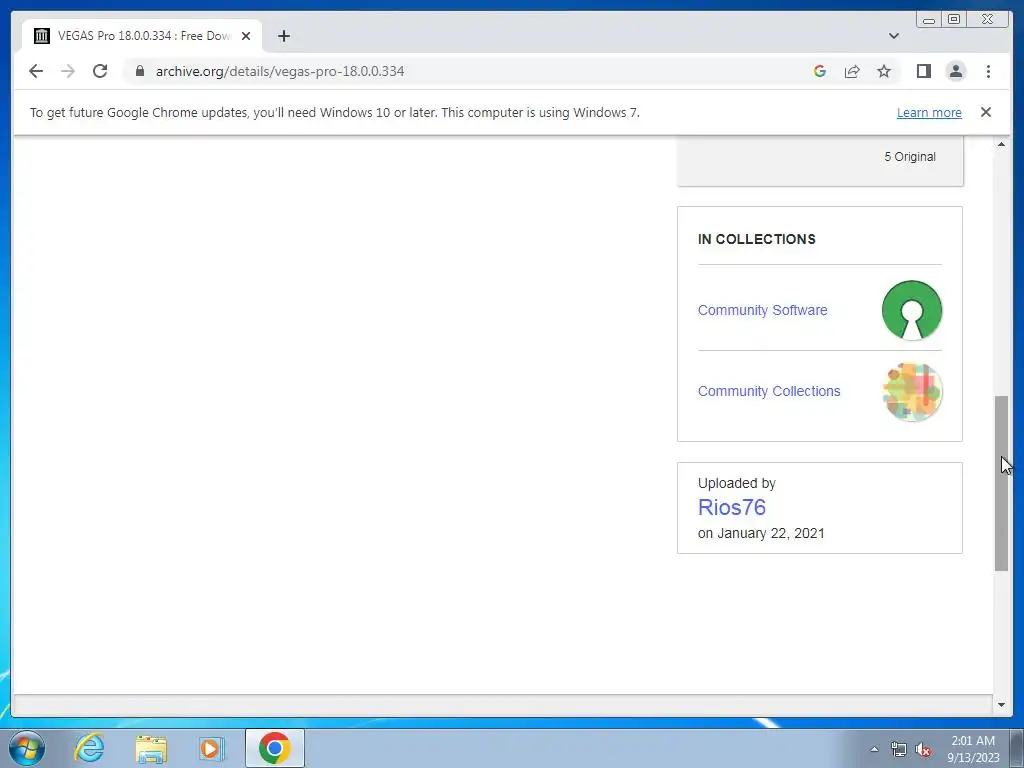Click the 'Uploaded by' label

tap(736, 483)
